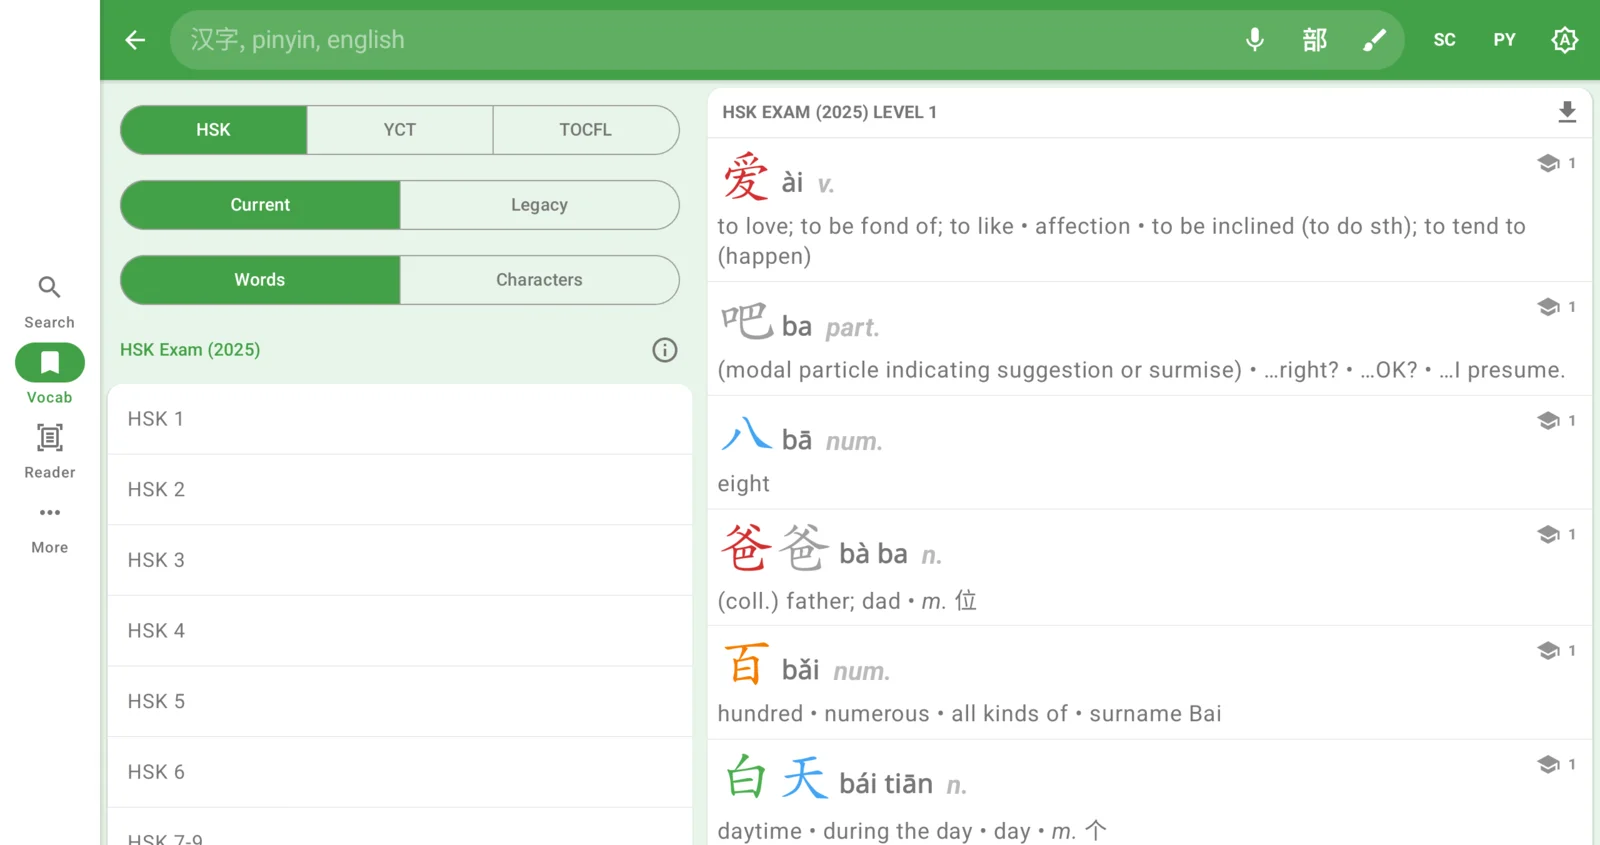Download the HSK Exam Level 1 list

pyautogui.click(x=1567, y=112)
